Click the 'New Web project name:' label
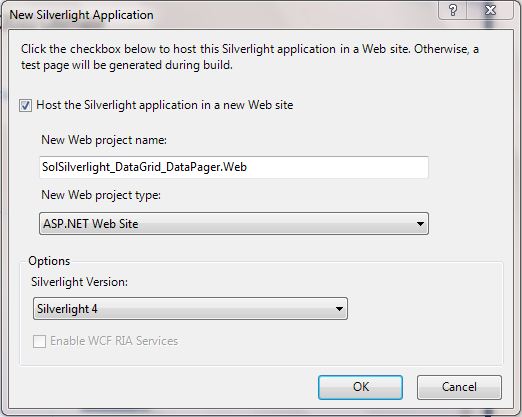Viewport: 522px width, 417px height. click(104, 140)
